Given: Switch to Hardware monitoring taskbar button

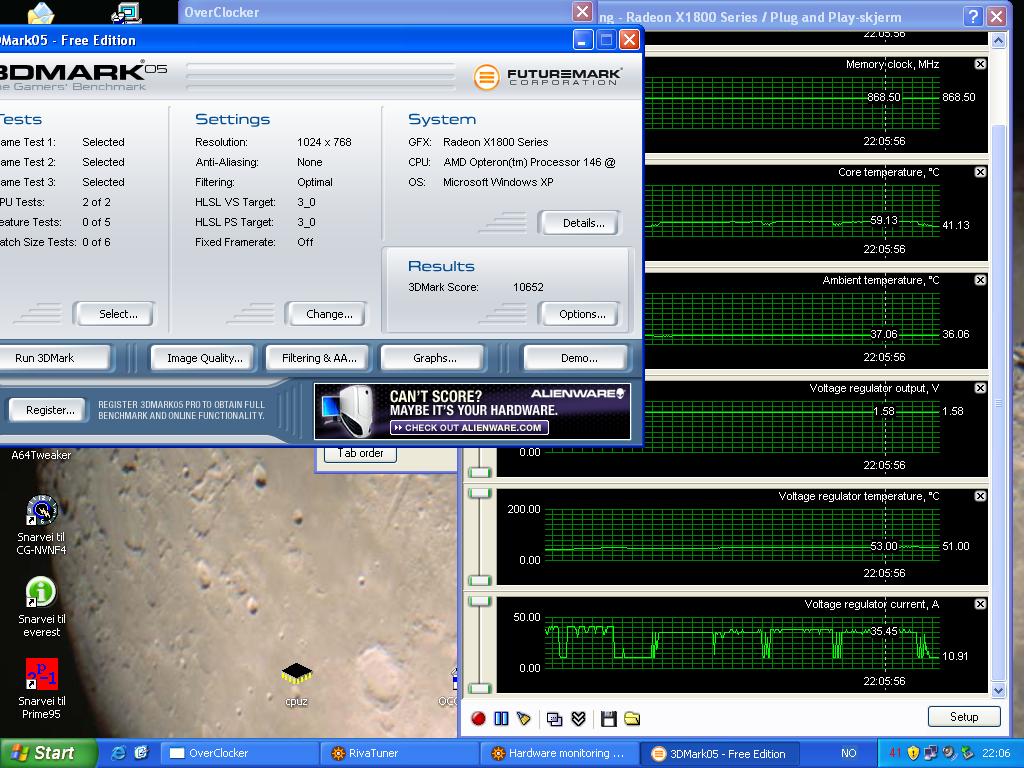Looking at the screenshot, I should pos(560,753).
